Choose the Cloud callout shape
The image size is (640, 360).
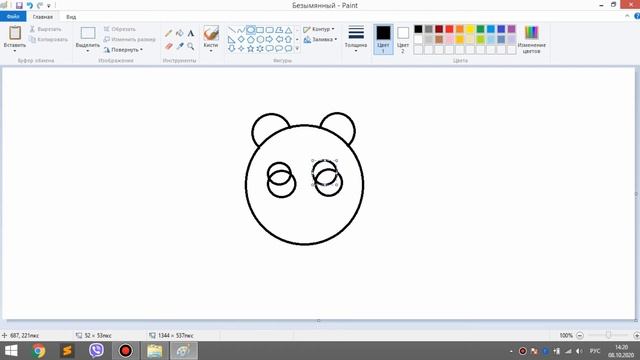(289, 49)
